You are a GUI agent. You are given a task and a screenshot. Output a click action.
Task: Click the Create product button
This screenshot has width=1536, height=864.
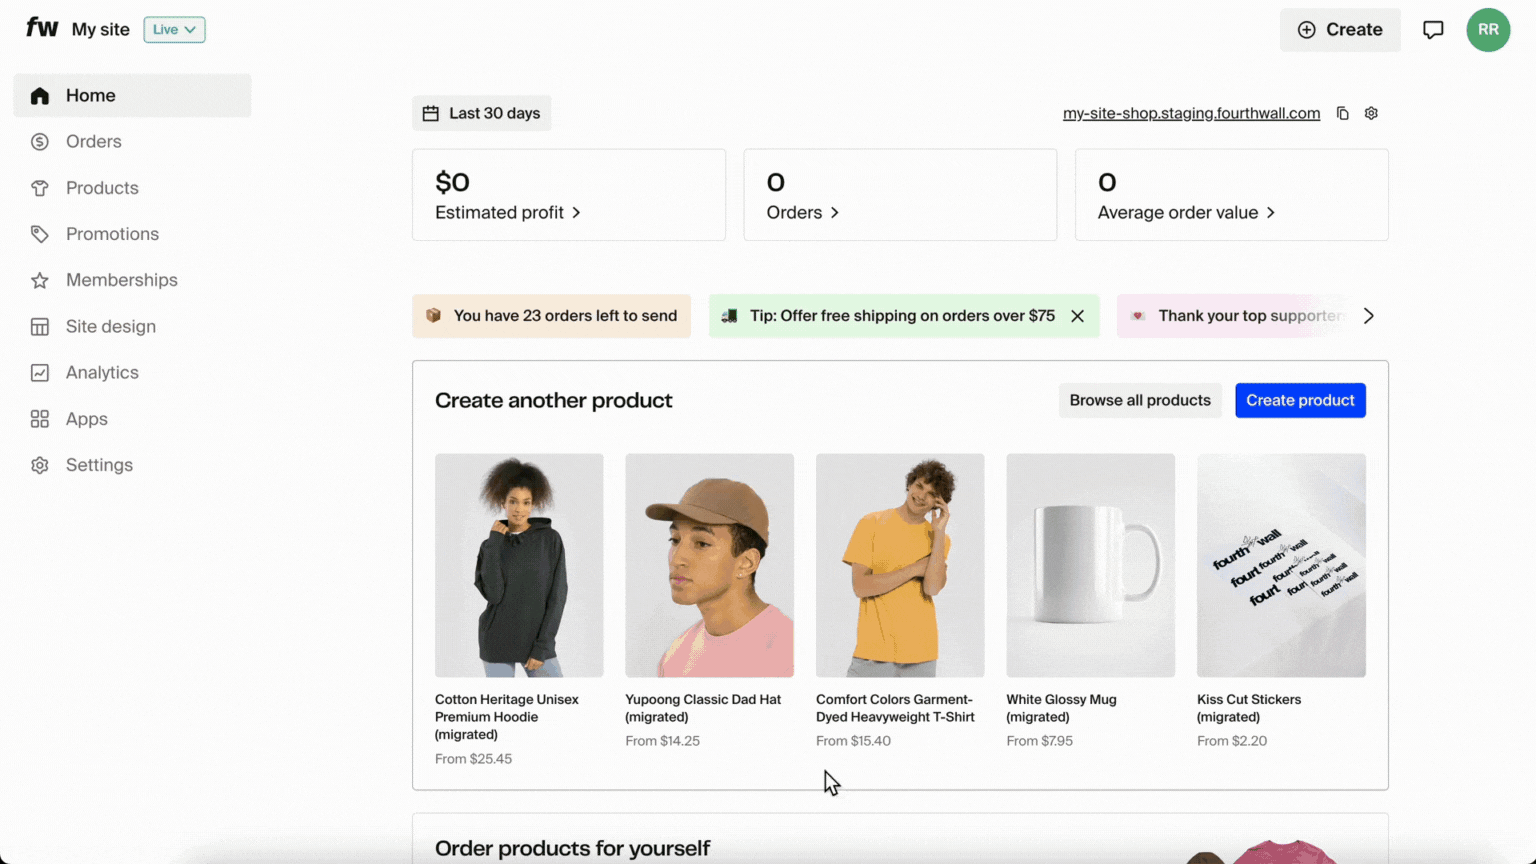click(x=1300, y=401)
